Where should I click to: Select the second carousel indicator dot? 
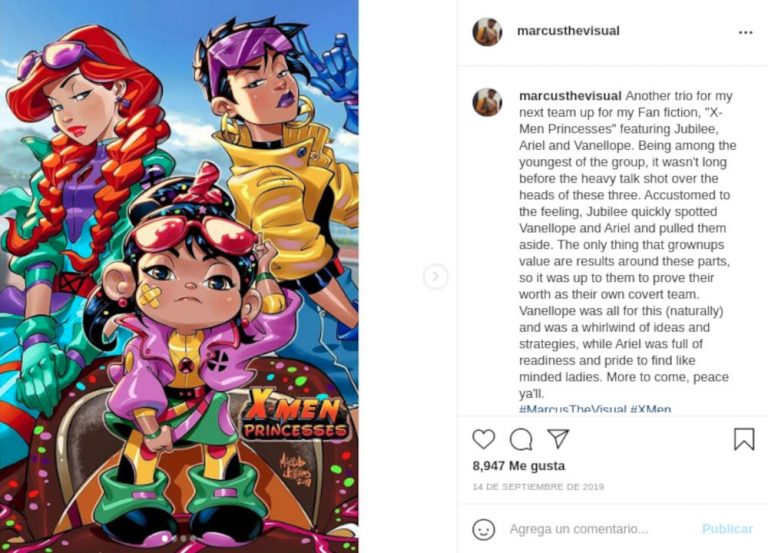(174, 539)
